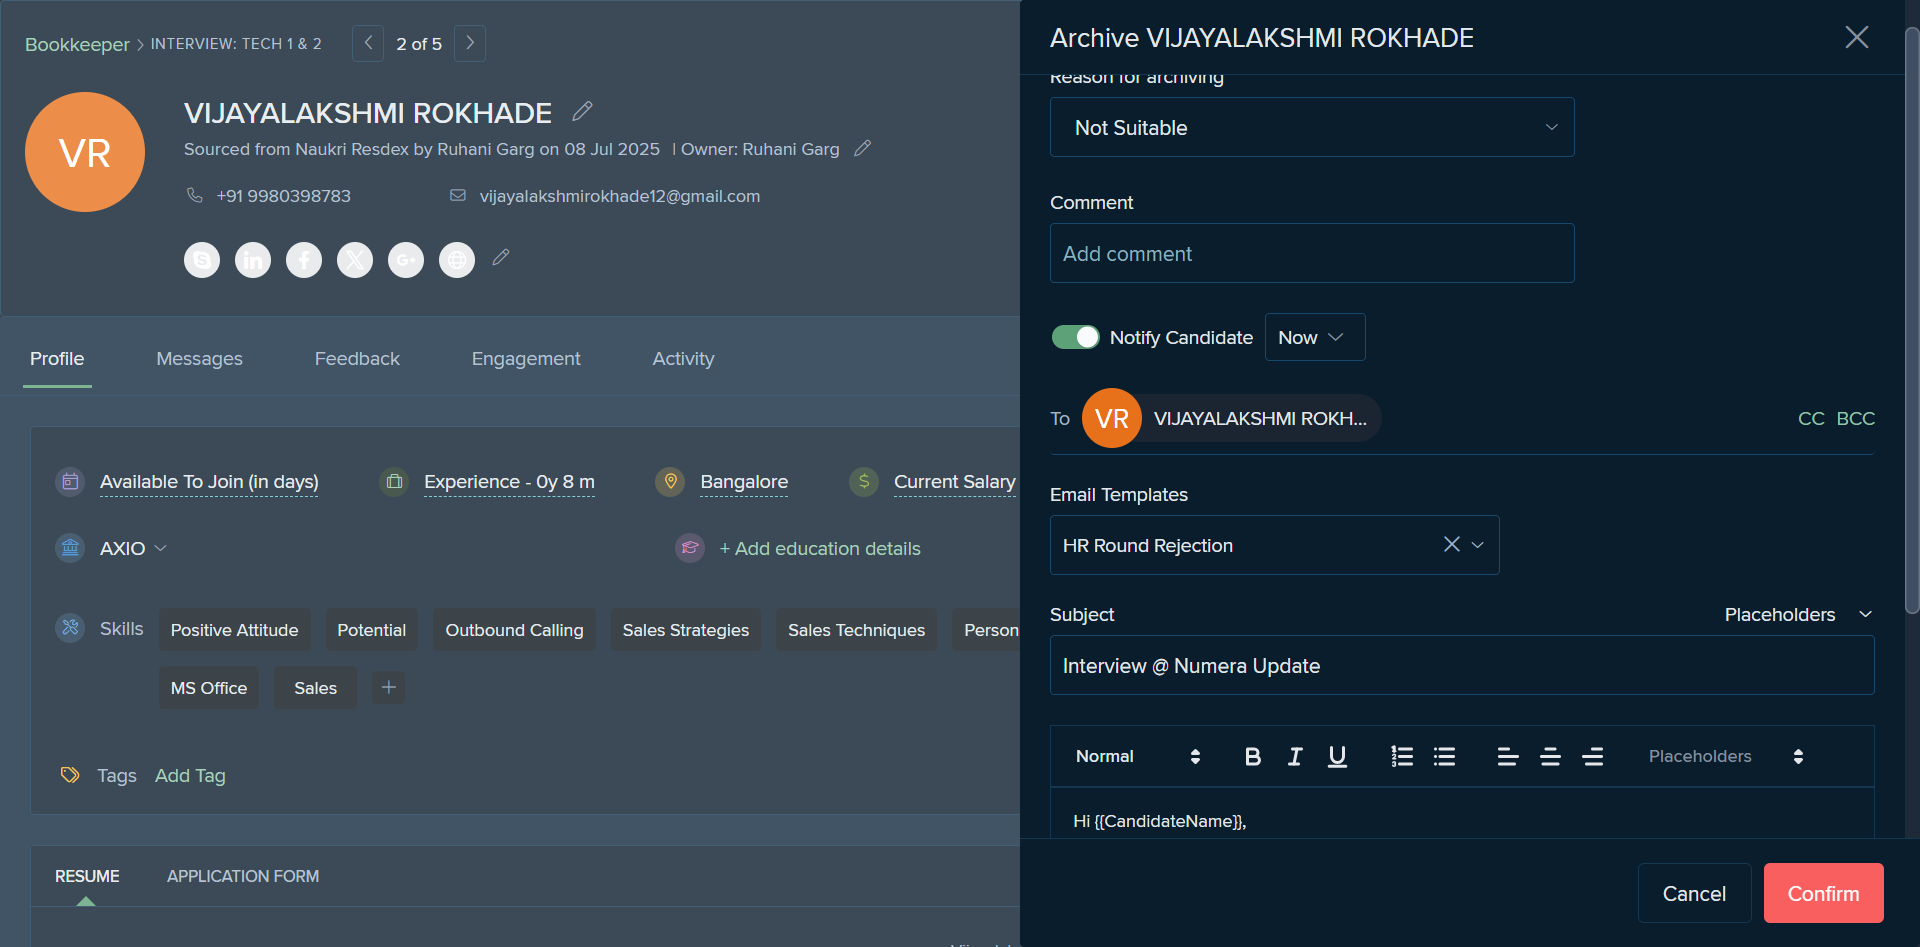This screenshot has height=947, width=1920.
Task: Click Cancel button
Action: coord(1694,893)
